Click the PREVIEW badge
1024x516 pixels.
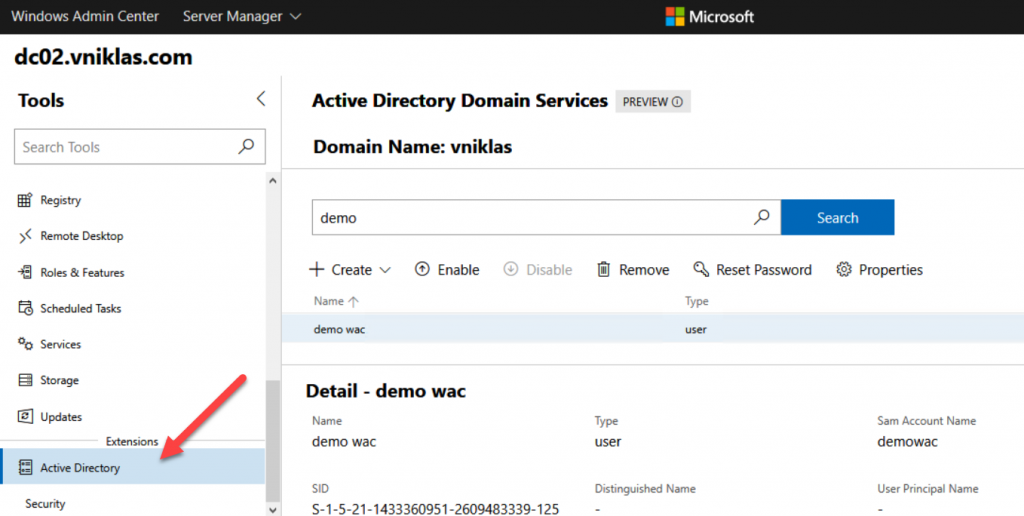coord(652,102)
